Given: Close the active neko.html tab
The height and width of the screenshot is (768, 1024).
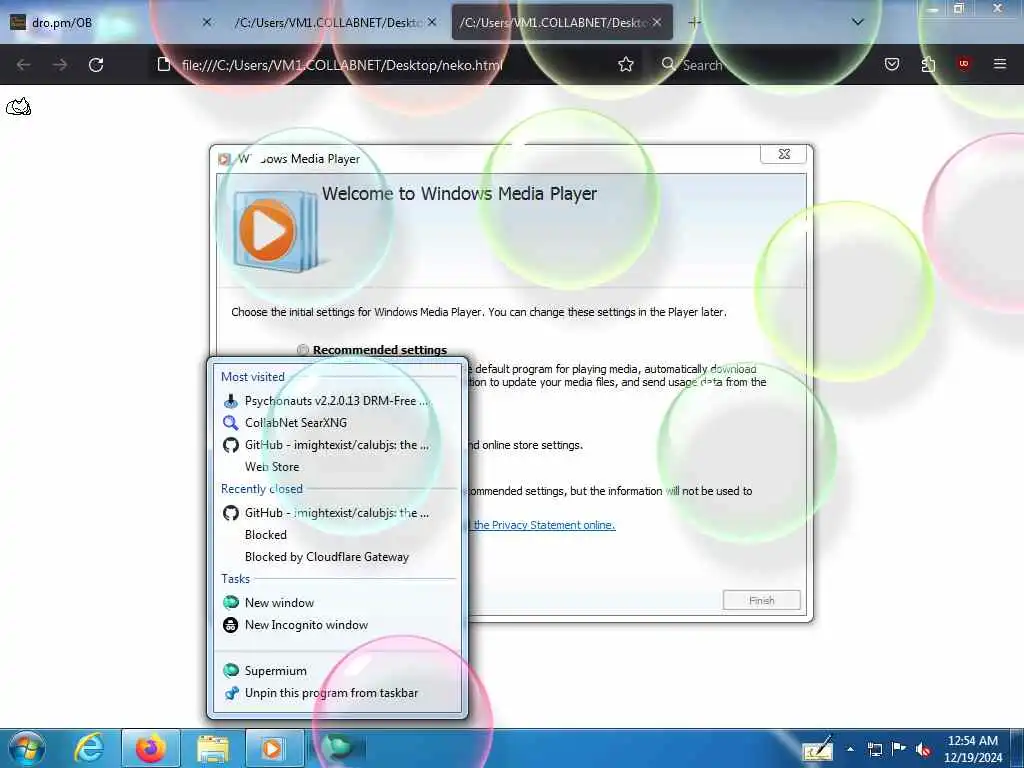Looking at the screenshot, I should click(657, 22).
